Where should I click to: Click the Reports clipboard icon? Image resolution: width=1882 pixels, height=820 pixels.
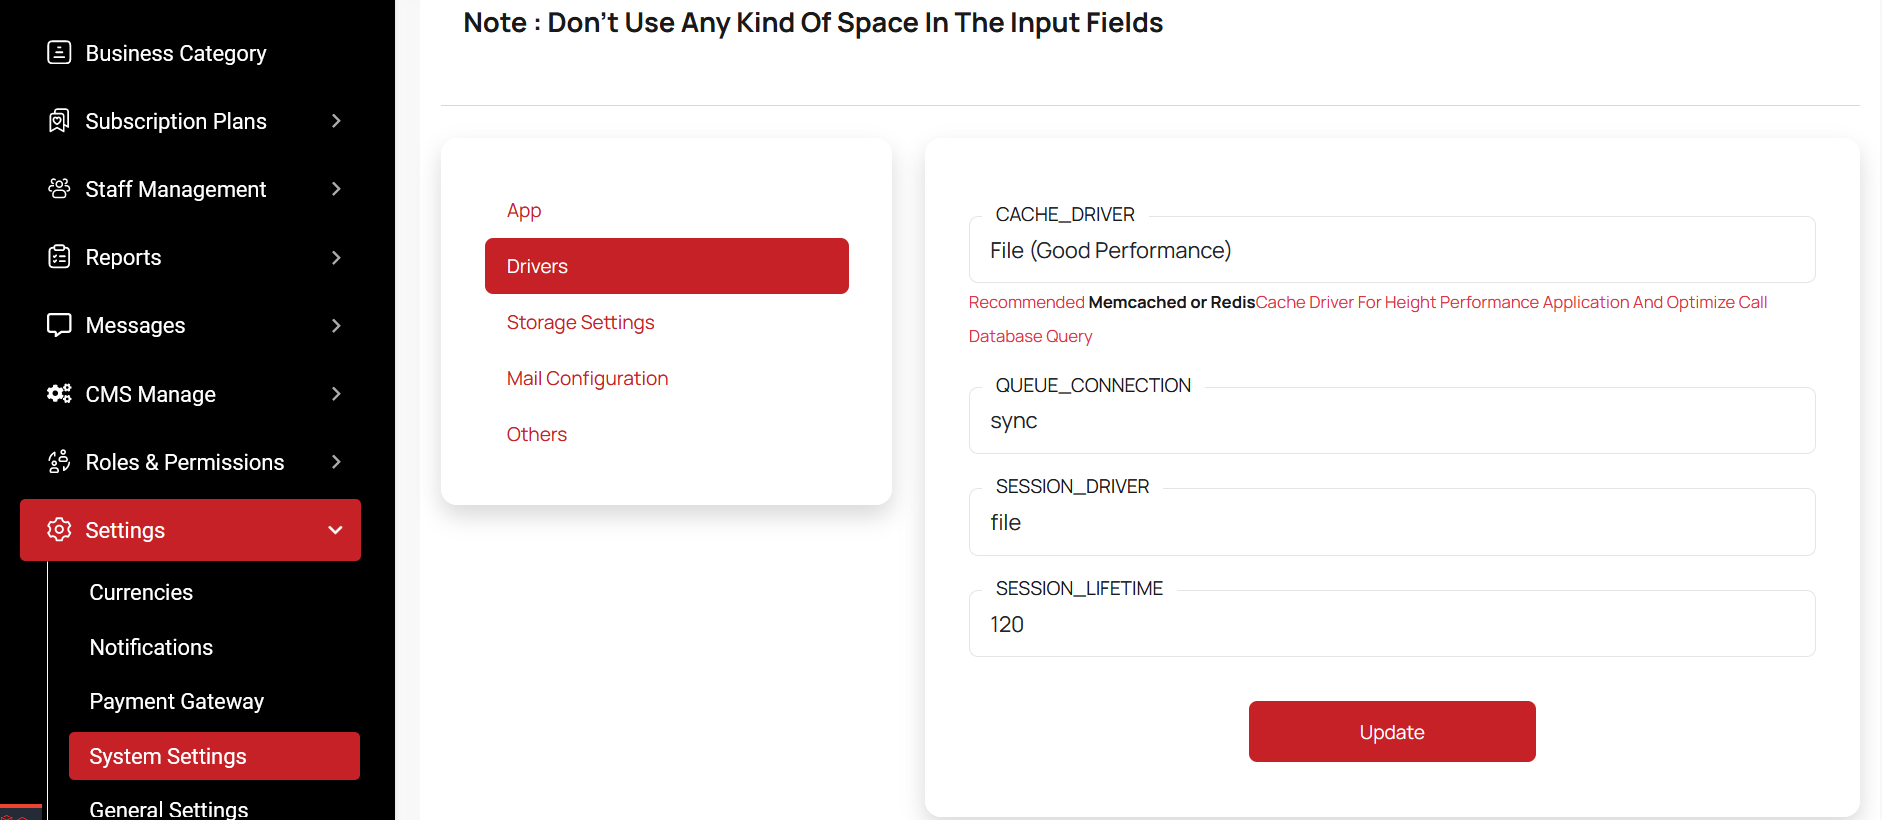click(59, 257)
